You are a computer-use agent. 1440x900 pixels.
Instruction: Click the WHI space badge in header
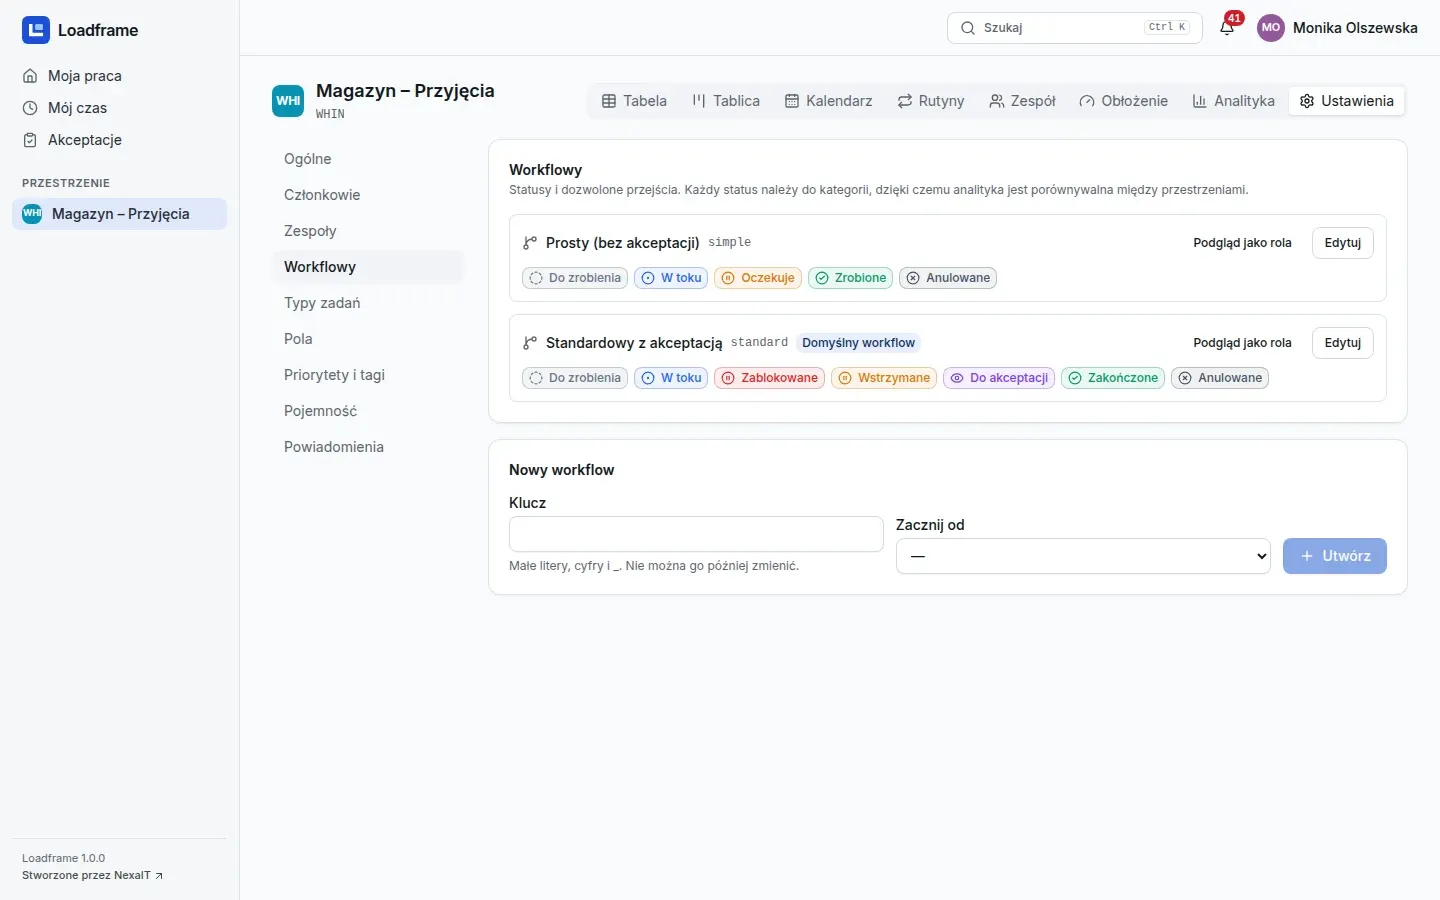pos(288,101)
